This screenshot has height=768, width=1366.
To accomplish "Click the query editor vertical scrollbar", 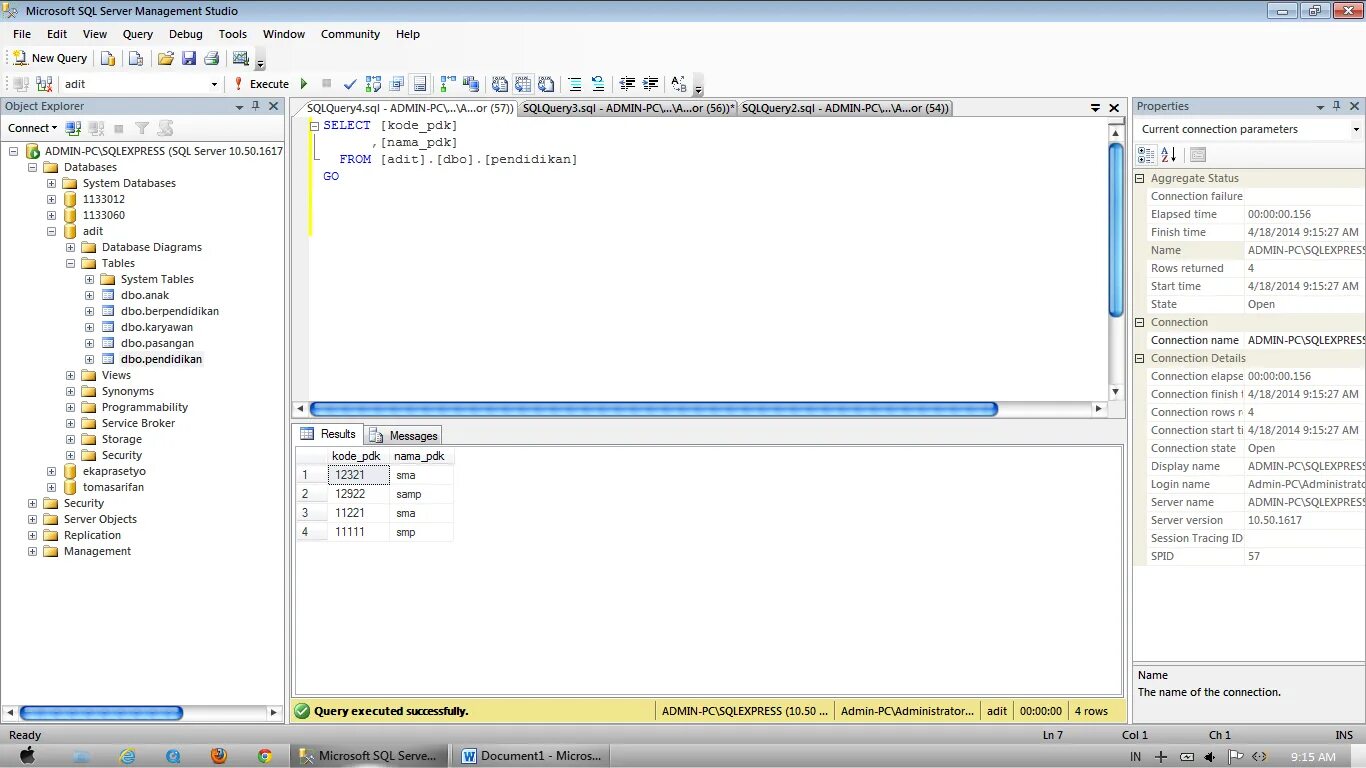I will [x=1116, y=230].
